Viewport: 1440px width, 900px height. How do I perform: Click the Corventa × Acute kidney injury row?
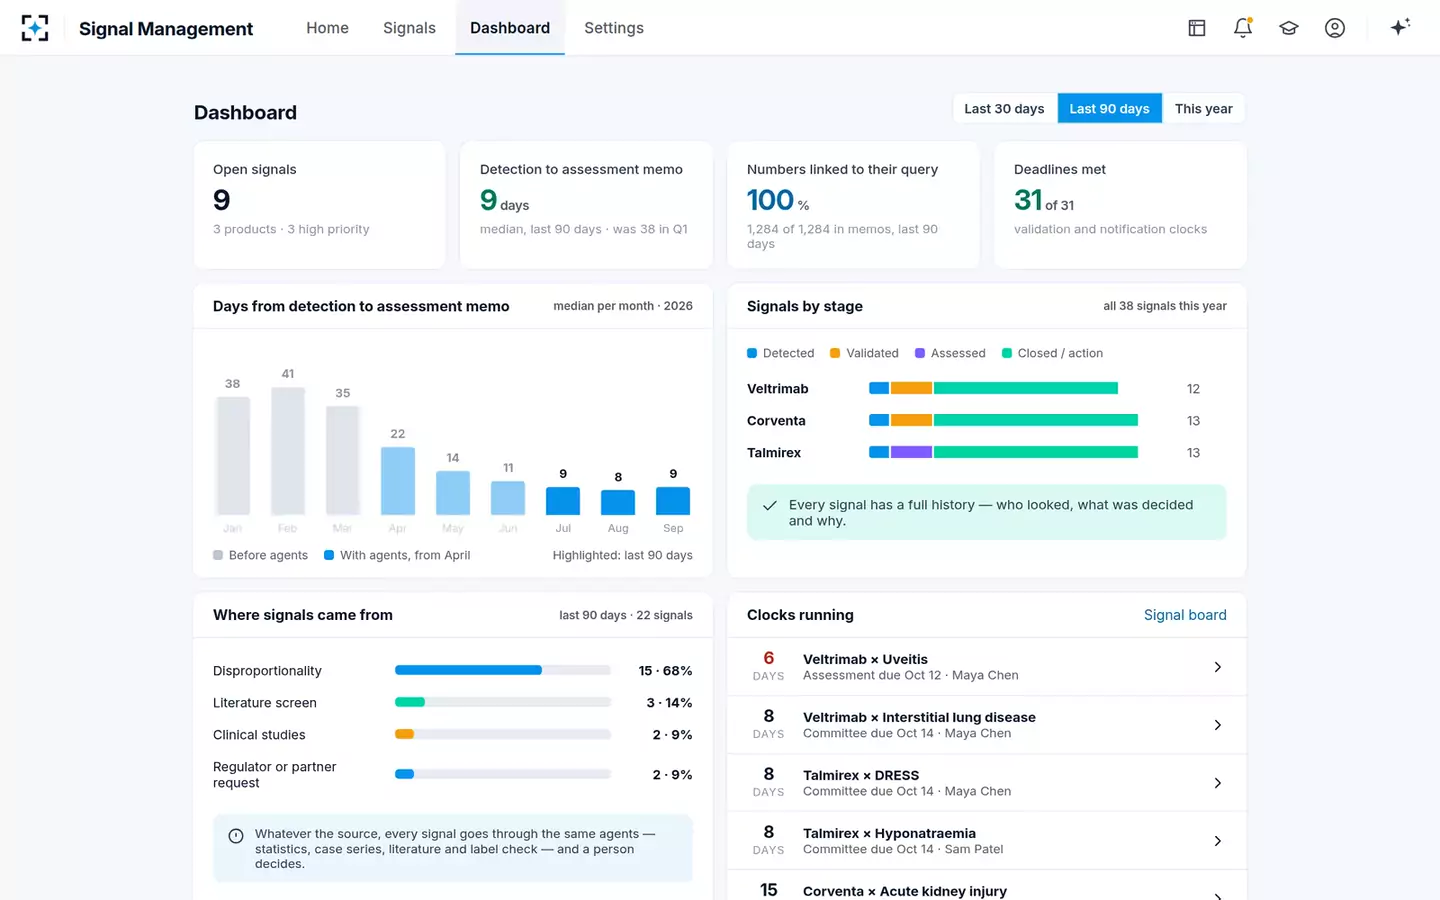coord(987,886)
